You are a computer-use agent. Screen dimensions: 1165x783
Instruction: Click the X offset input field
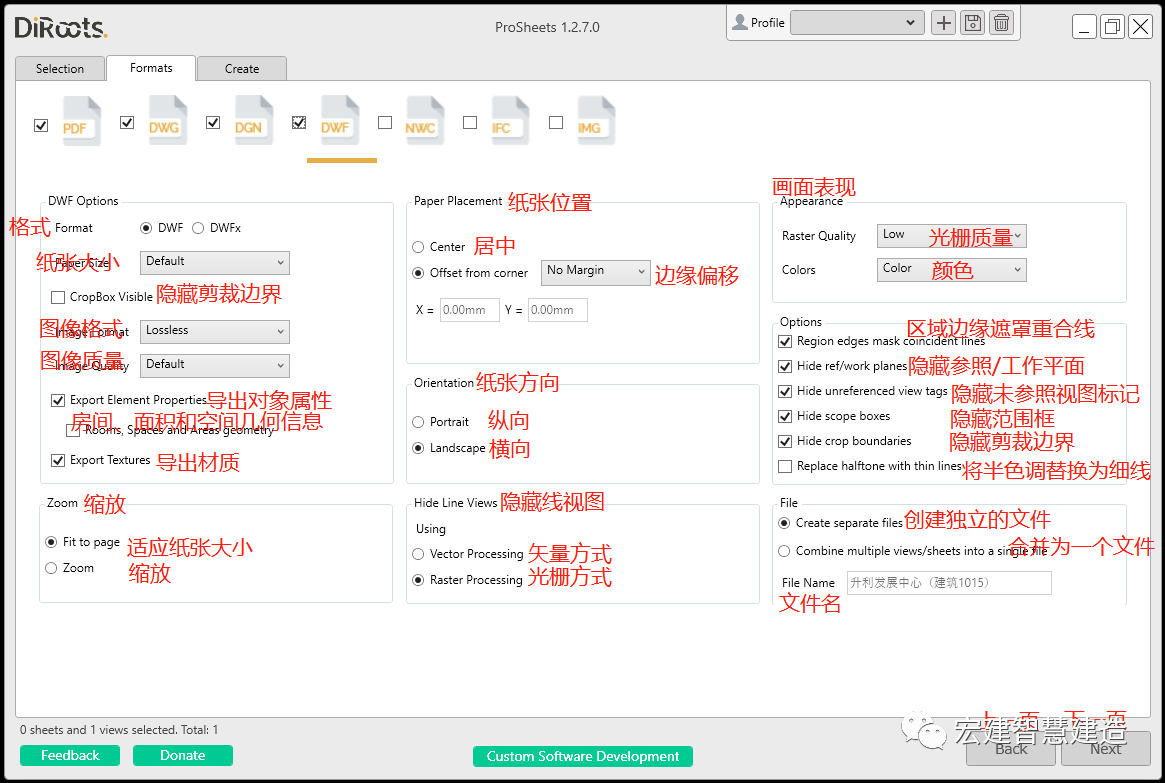[x=470, y=310]
